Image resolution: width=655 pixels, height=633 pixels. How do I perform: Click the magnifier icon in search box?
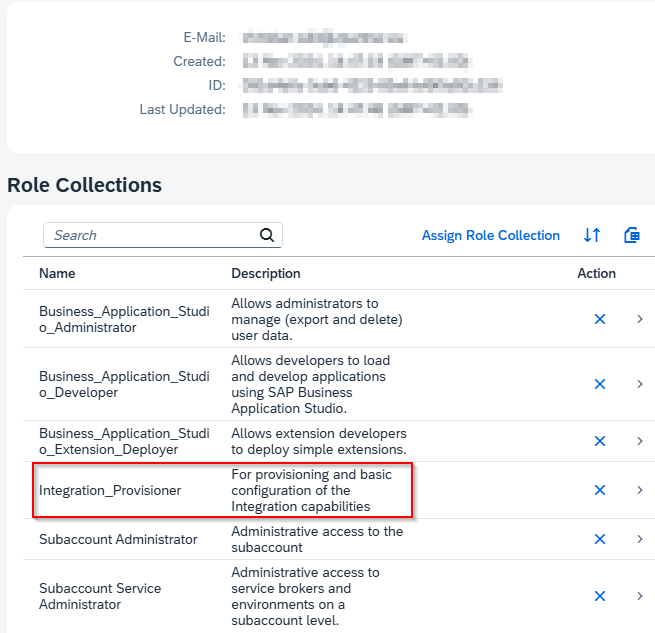click(x=266, y=235)
